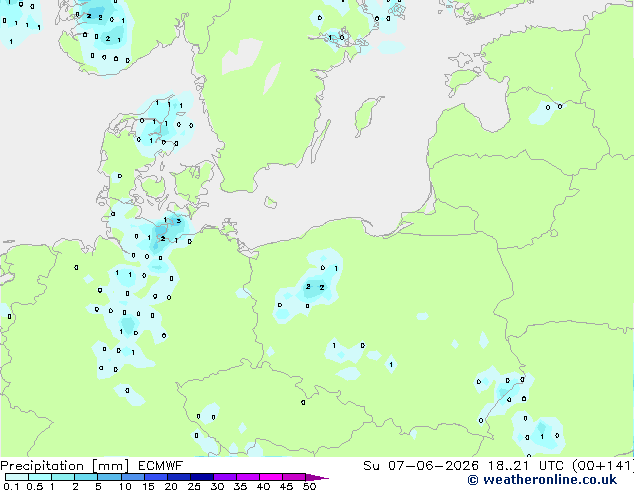This screenshot has height=490, width=634.
Task: Click the '[mm]' unit label
Action: click(x=111, y=466)
